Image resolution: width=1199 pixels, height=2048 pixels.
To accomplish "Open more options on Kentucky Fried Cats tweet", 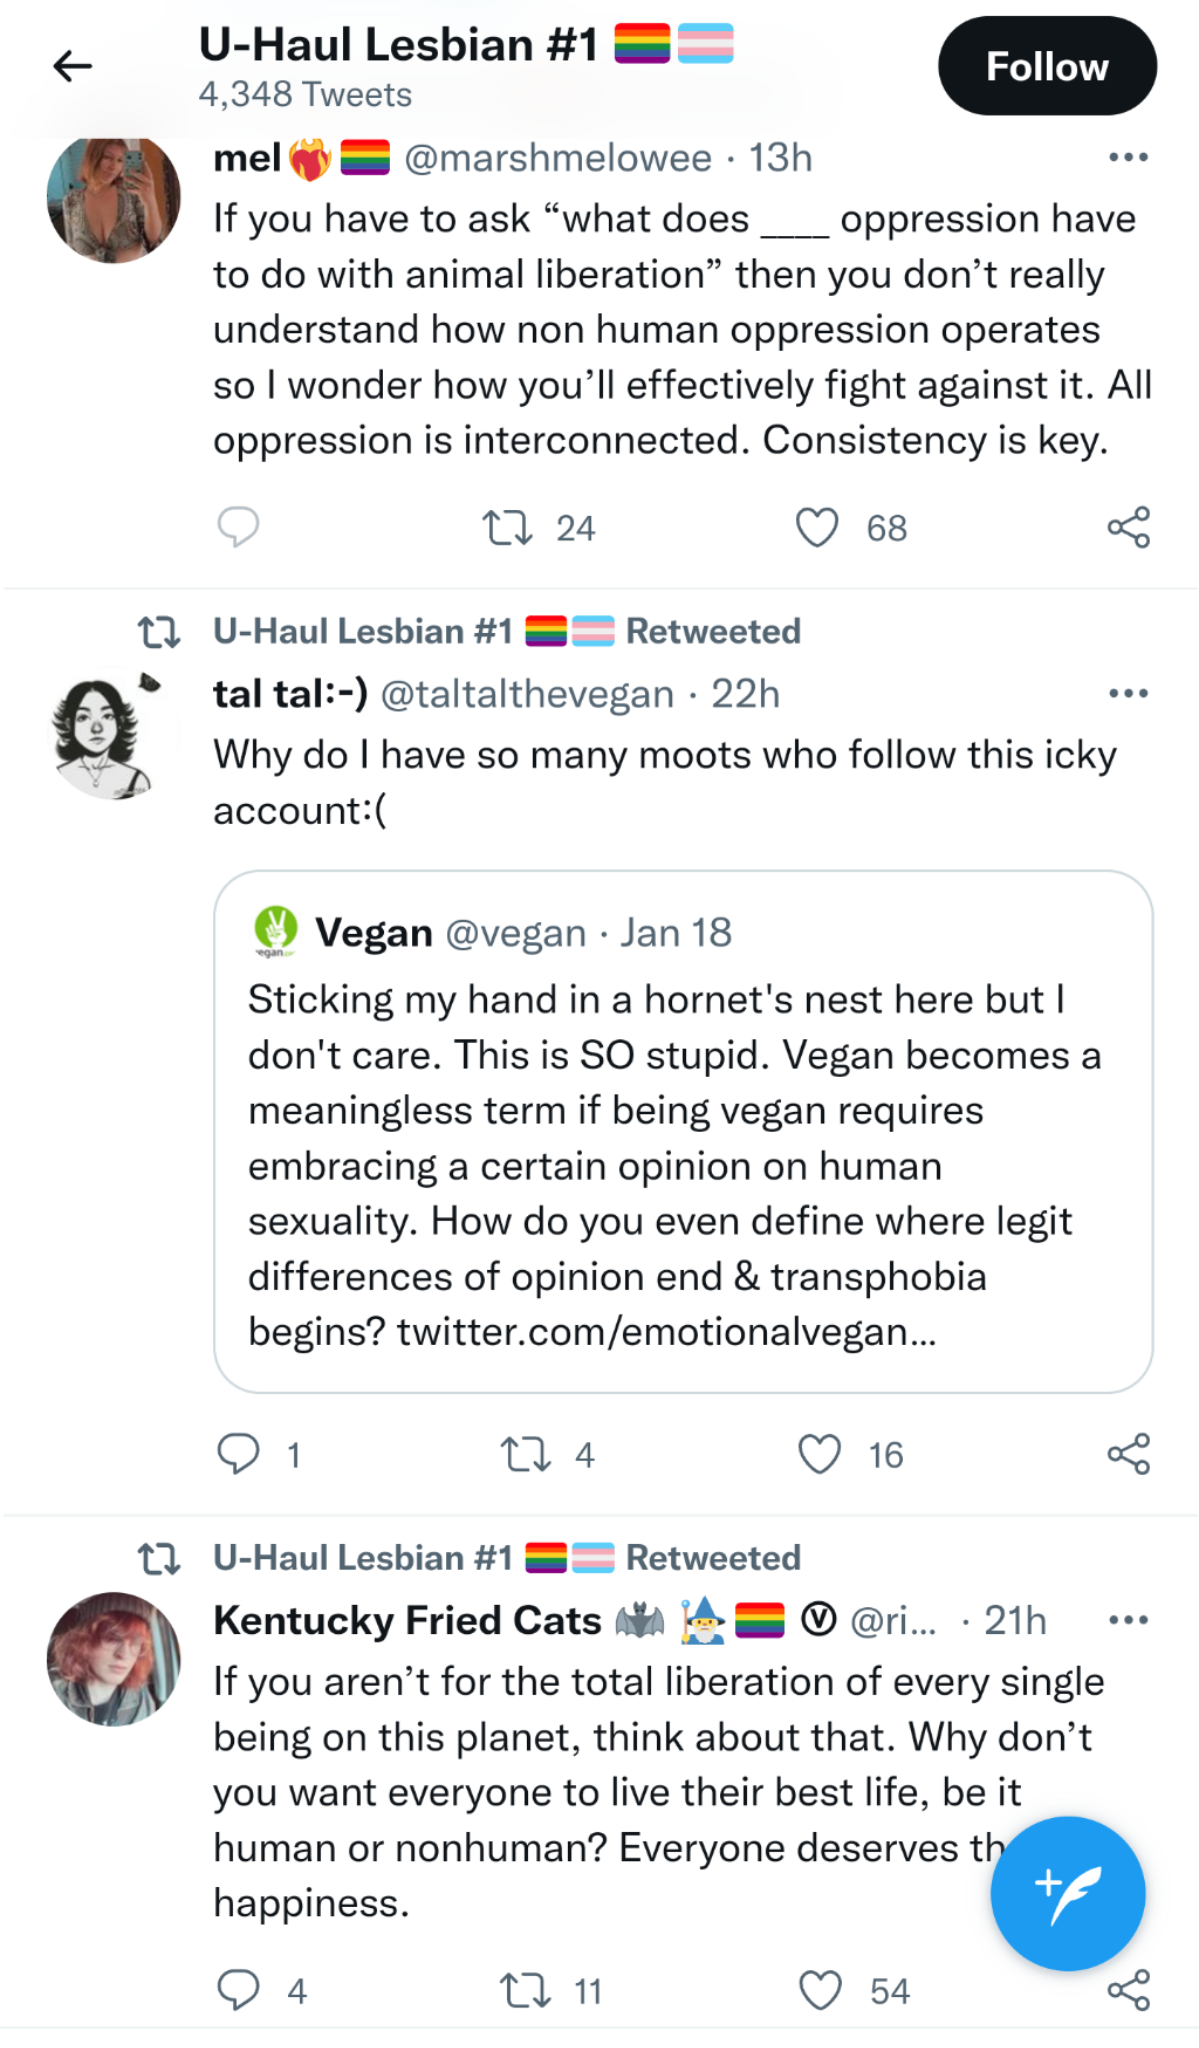I will (1129, 1619).
